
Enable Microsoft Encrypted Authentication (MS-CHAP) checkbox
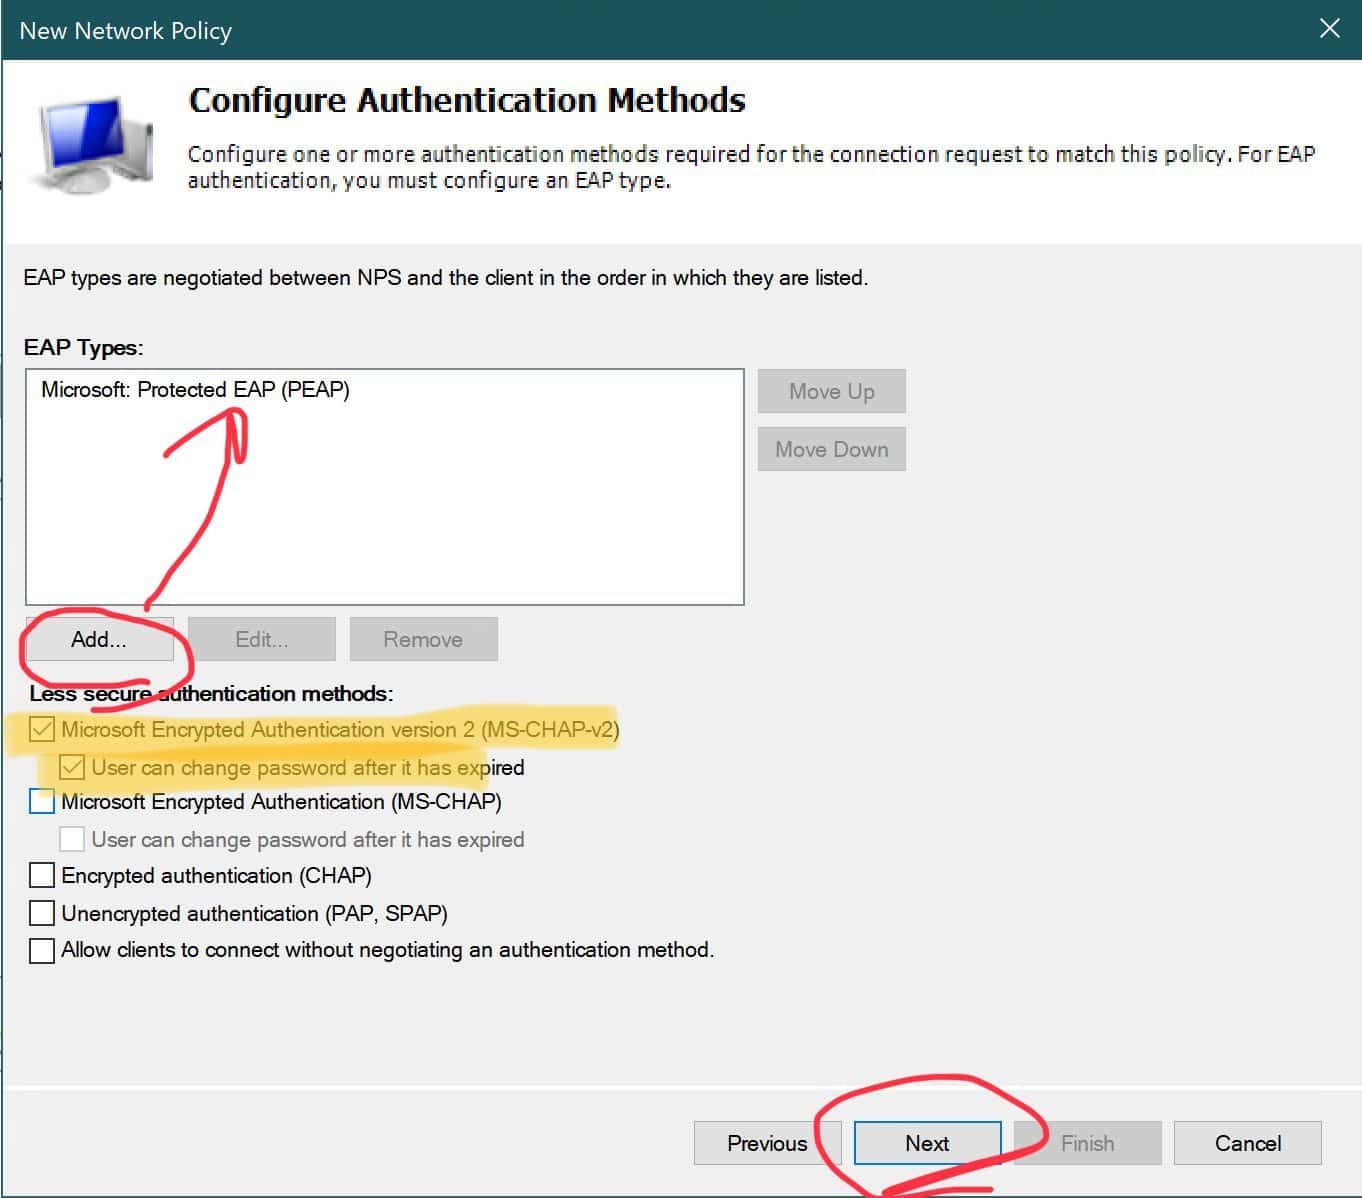(42, 802)
